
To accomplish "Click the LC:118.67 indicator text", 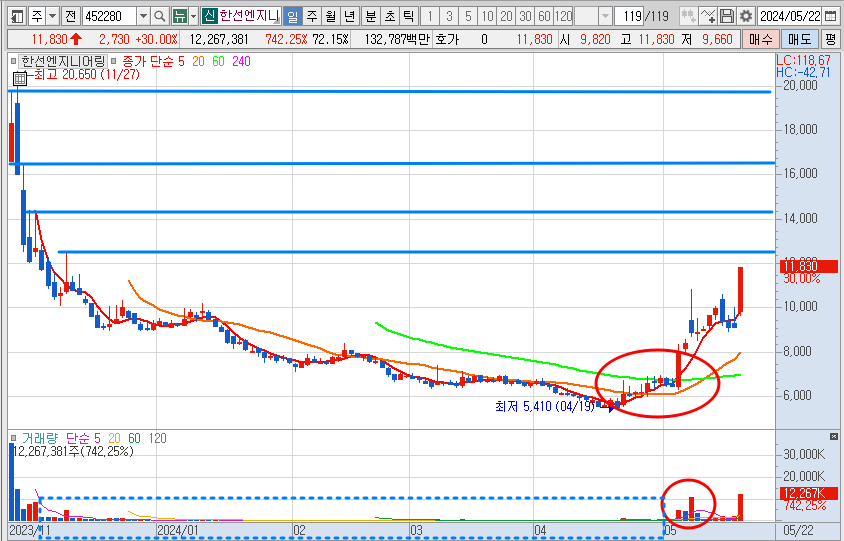I will click(x=803, y=60).
